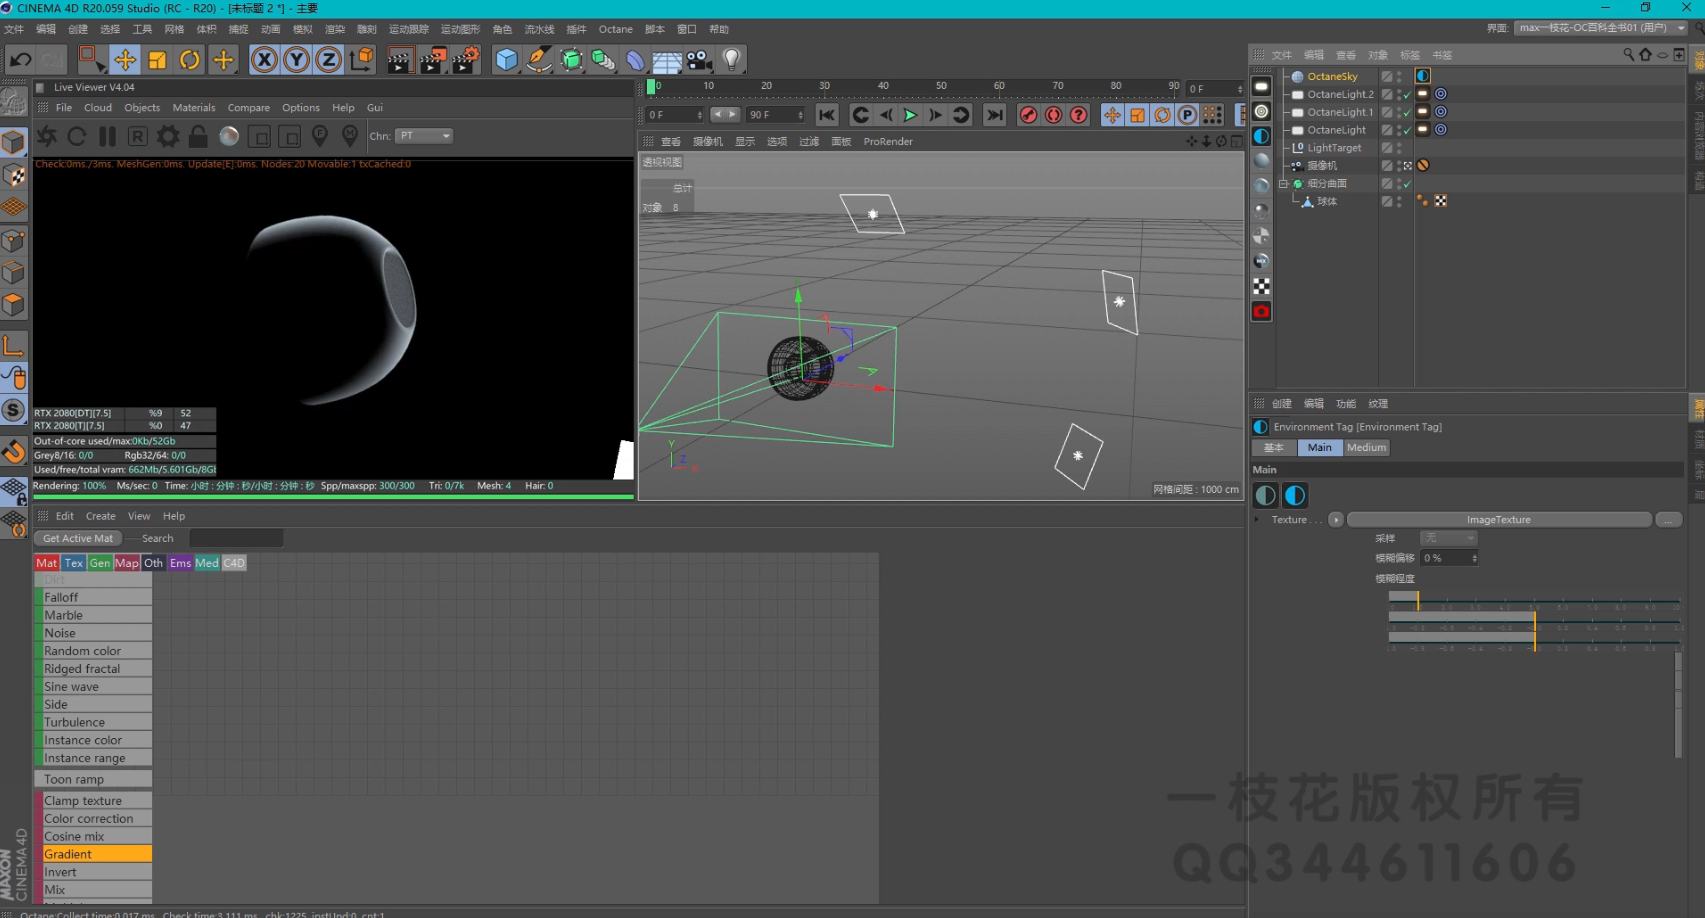Open the Octane menu in main menu bar
1705x918 pixels.
click(x=616, y=29)
